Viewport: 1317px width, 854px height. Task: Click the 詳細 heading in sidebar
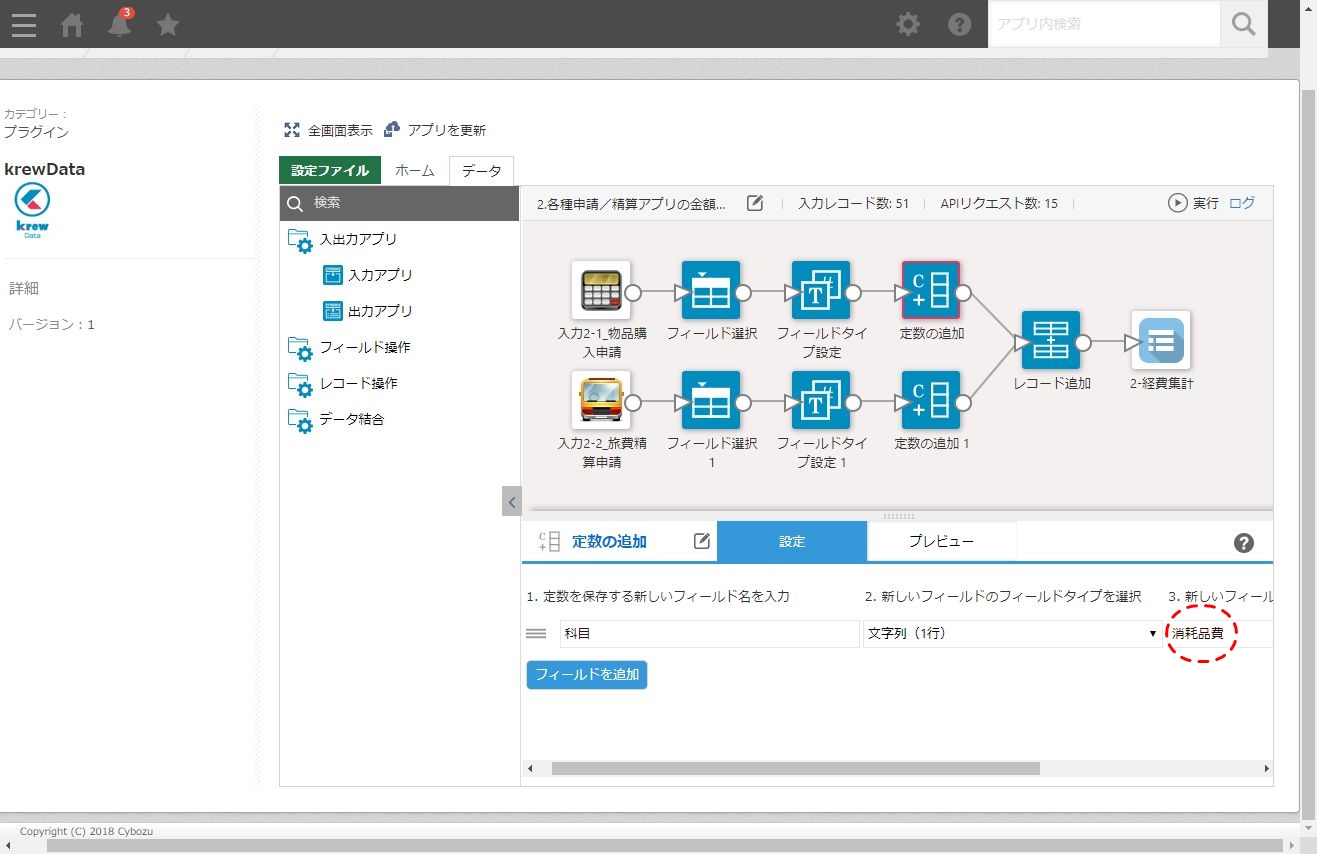[24, 288]
